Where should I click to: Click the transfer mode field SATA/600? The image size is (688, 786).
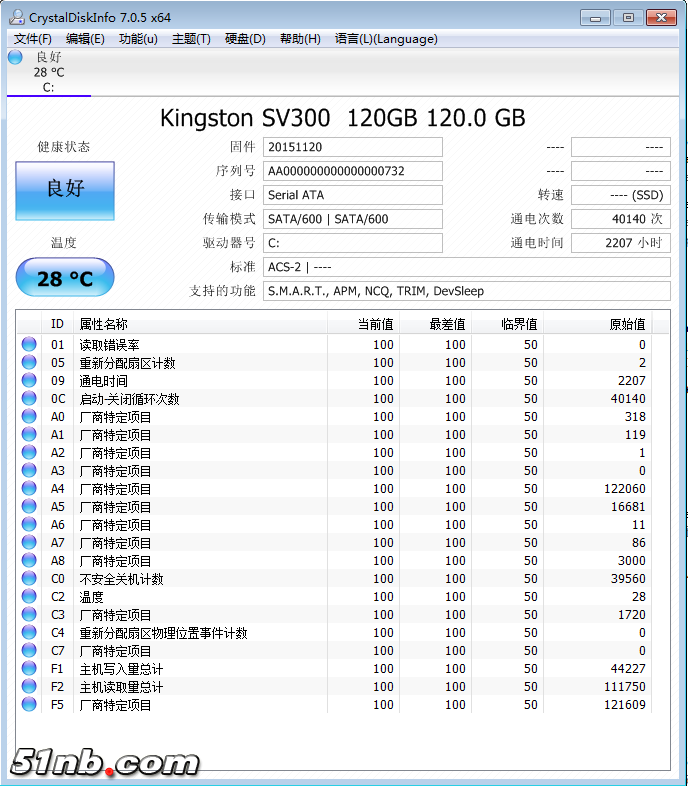point(353,219)
